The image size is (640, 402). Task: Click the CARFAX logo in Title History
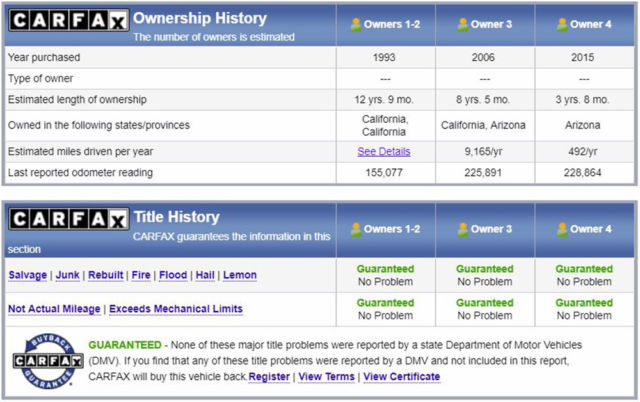point(69,219)
